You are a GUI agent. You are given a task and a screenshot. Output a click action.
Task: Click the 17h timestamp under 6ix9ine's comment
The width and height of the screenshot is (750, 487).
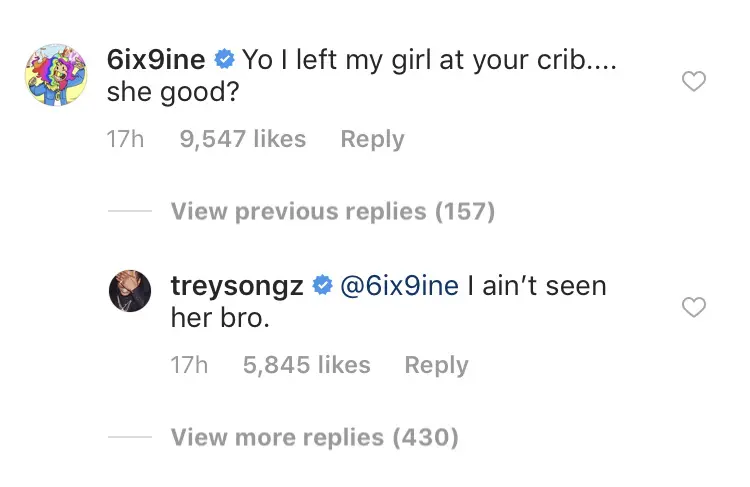(x=125, y=140)
